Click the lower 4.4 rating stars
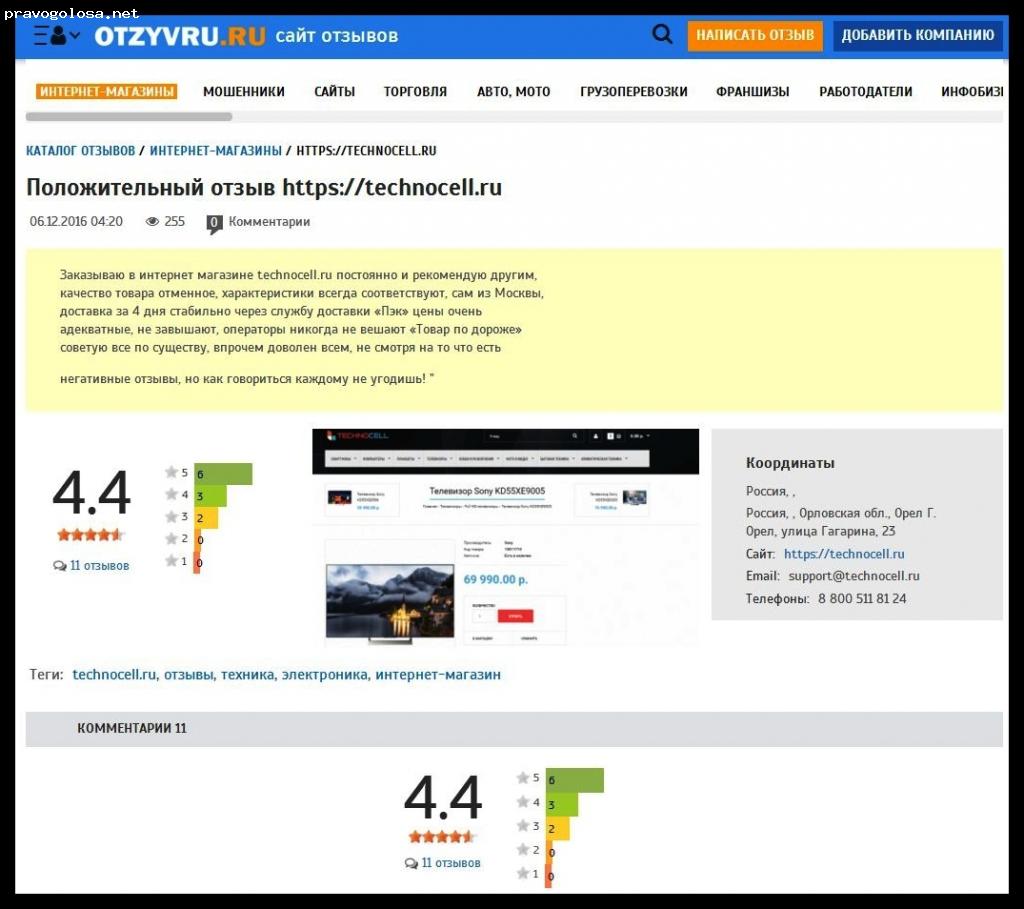The image size is (1024, 909). coord(442,836)
